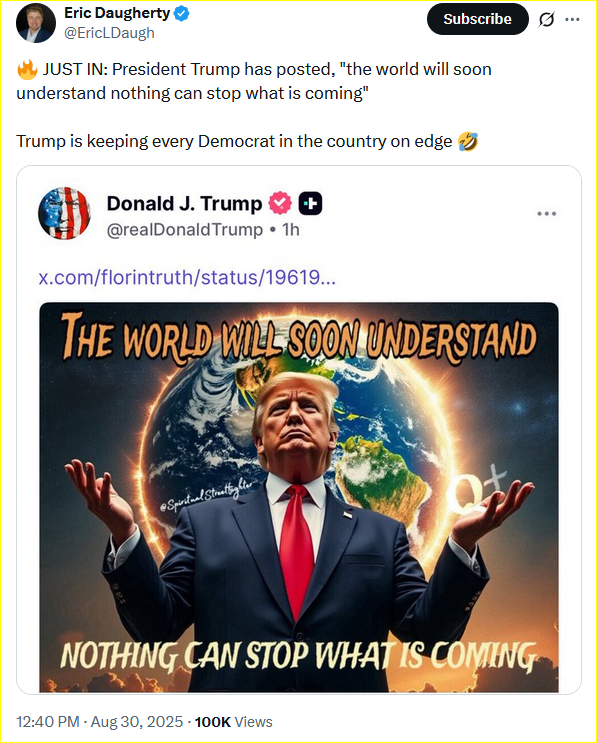597x743 pixels.
Task: Open the Eric Daugherty display name
Action: coord(117,13)
